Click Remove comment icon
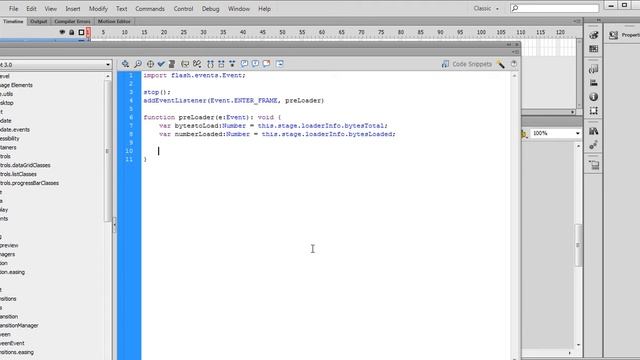 [x=267, y=64]
